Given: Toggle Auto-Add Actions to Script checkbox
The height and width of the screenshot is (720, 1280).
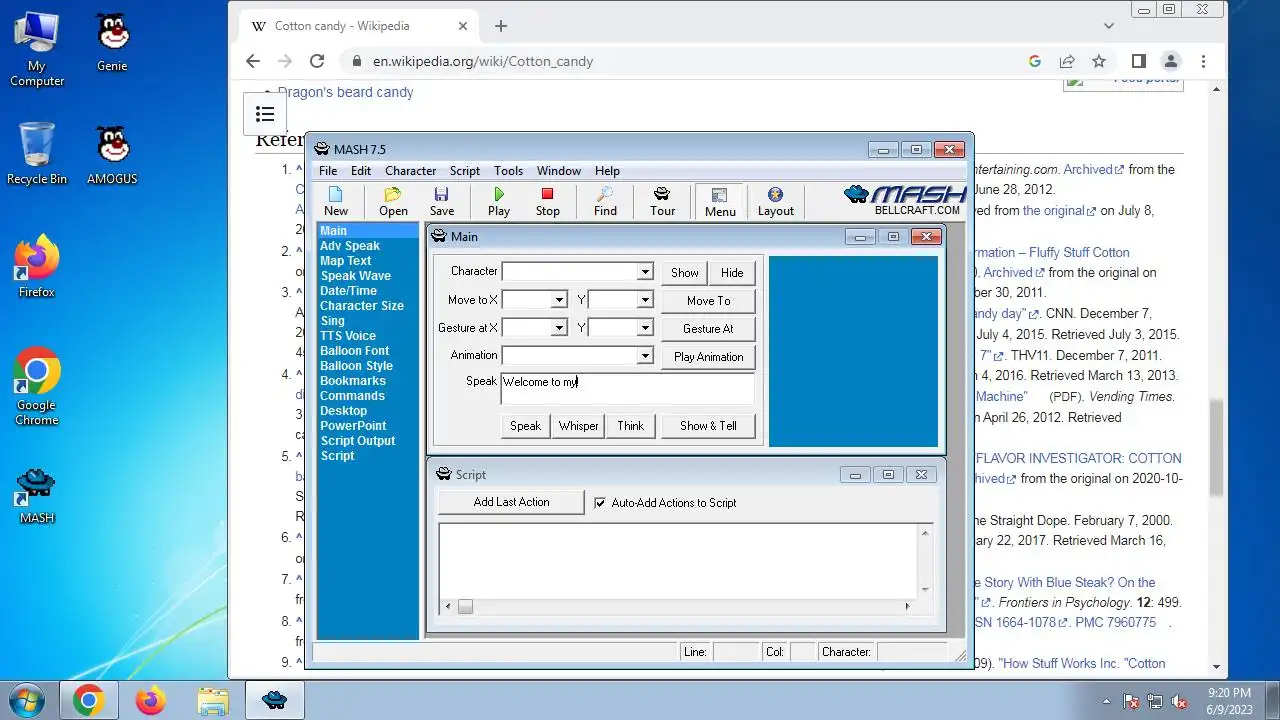Looking at the screenshot, I should tap(600, 503).
